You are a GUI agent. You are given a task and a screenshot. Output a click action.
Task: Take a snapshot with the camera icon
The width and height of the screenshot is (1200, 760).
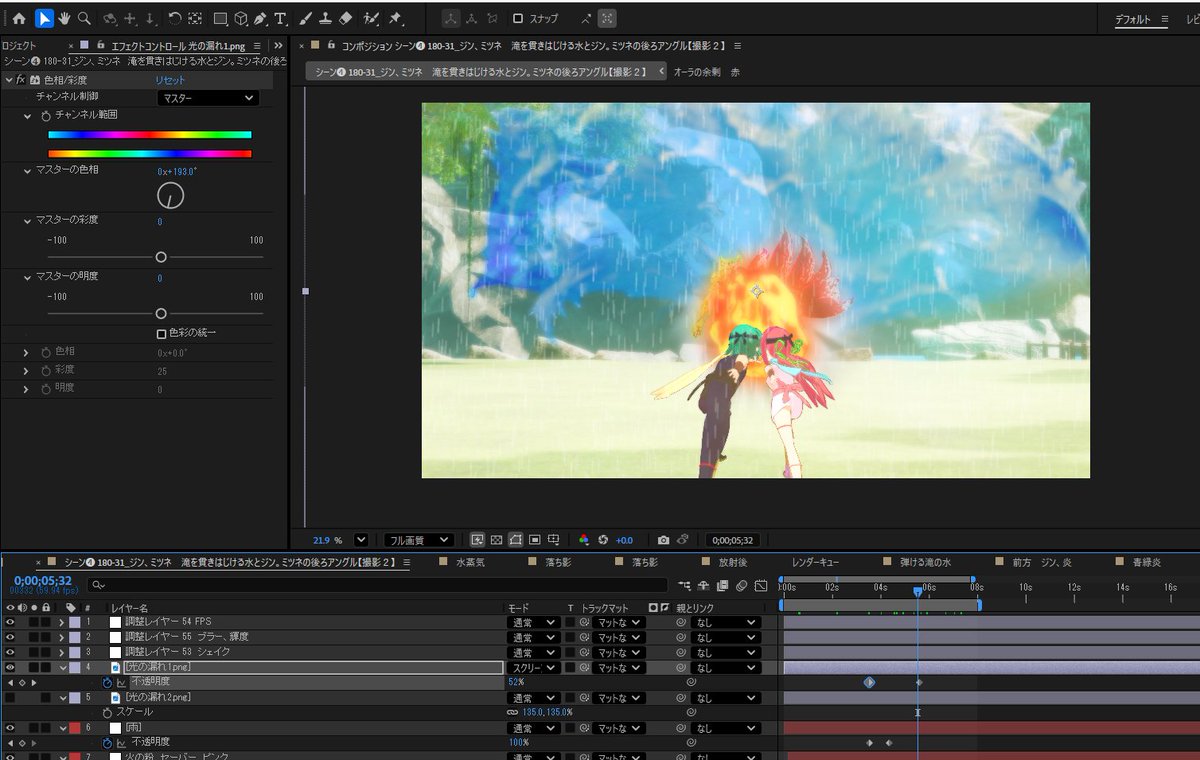pos(661,539)
